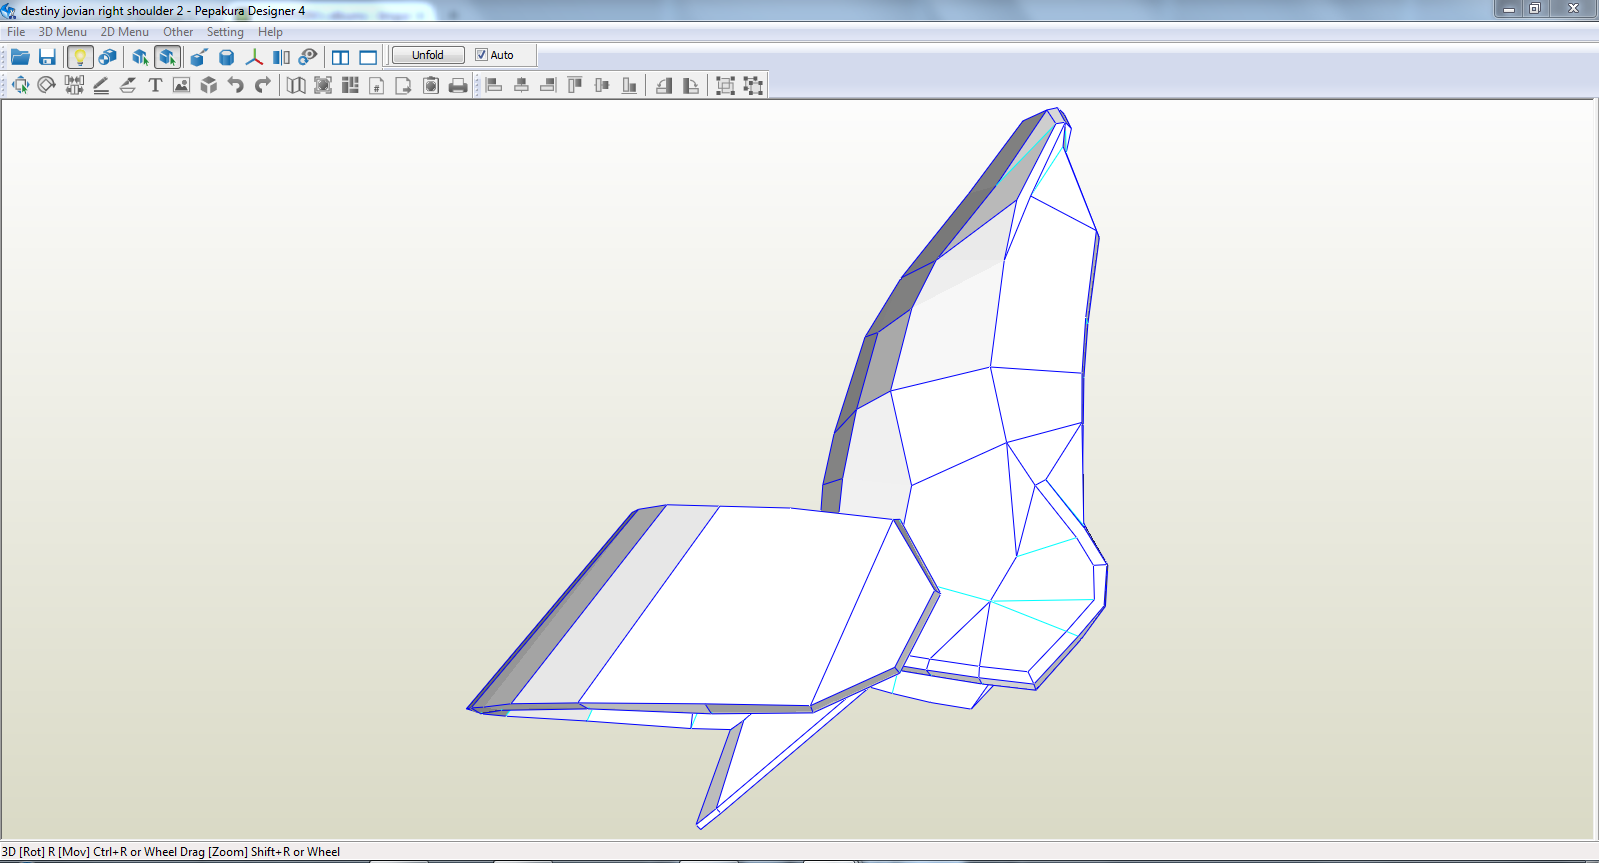
Task: Toggle the highlighted cube-with-cursor tool
Action: [168, 57]
